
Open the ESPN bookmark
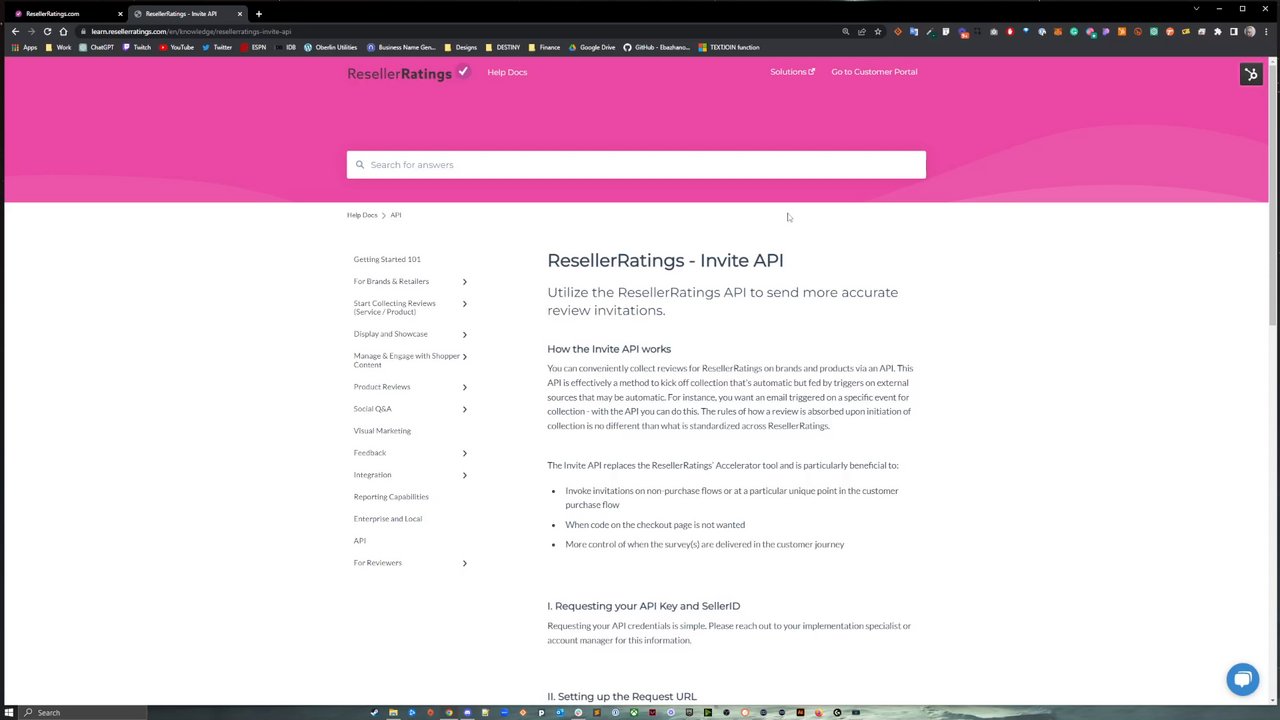[254, 47]
